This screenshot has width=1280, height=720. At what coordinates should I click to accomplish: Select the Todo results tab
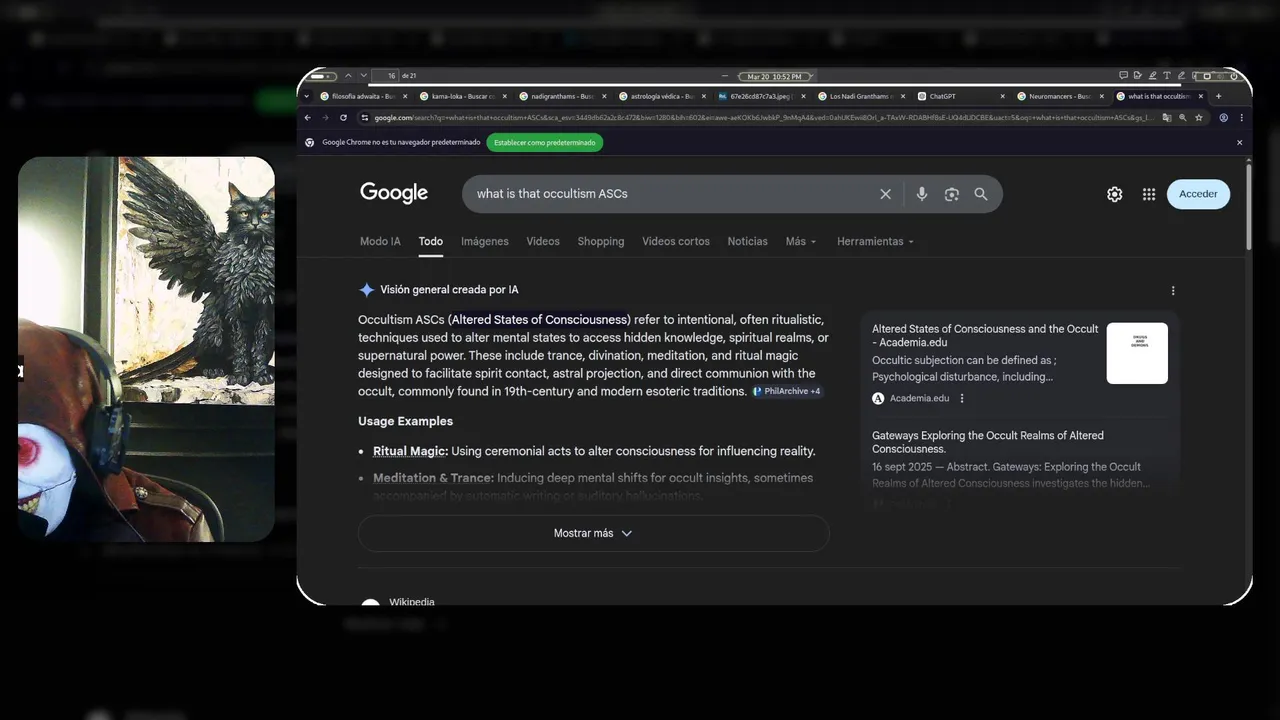(431, 241)
